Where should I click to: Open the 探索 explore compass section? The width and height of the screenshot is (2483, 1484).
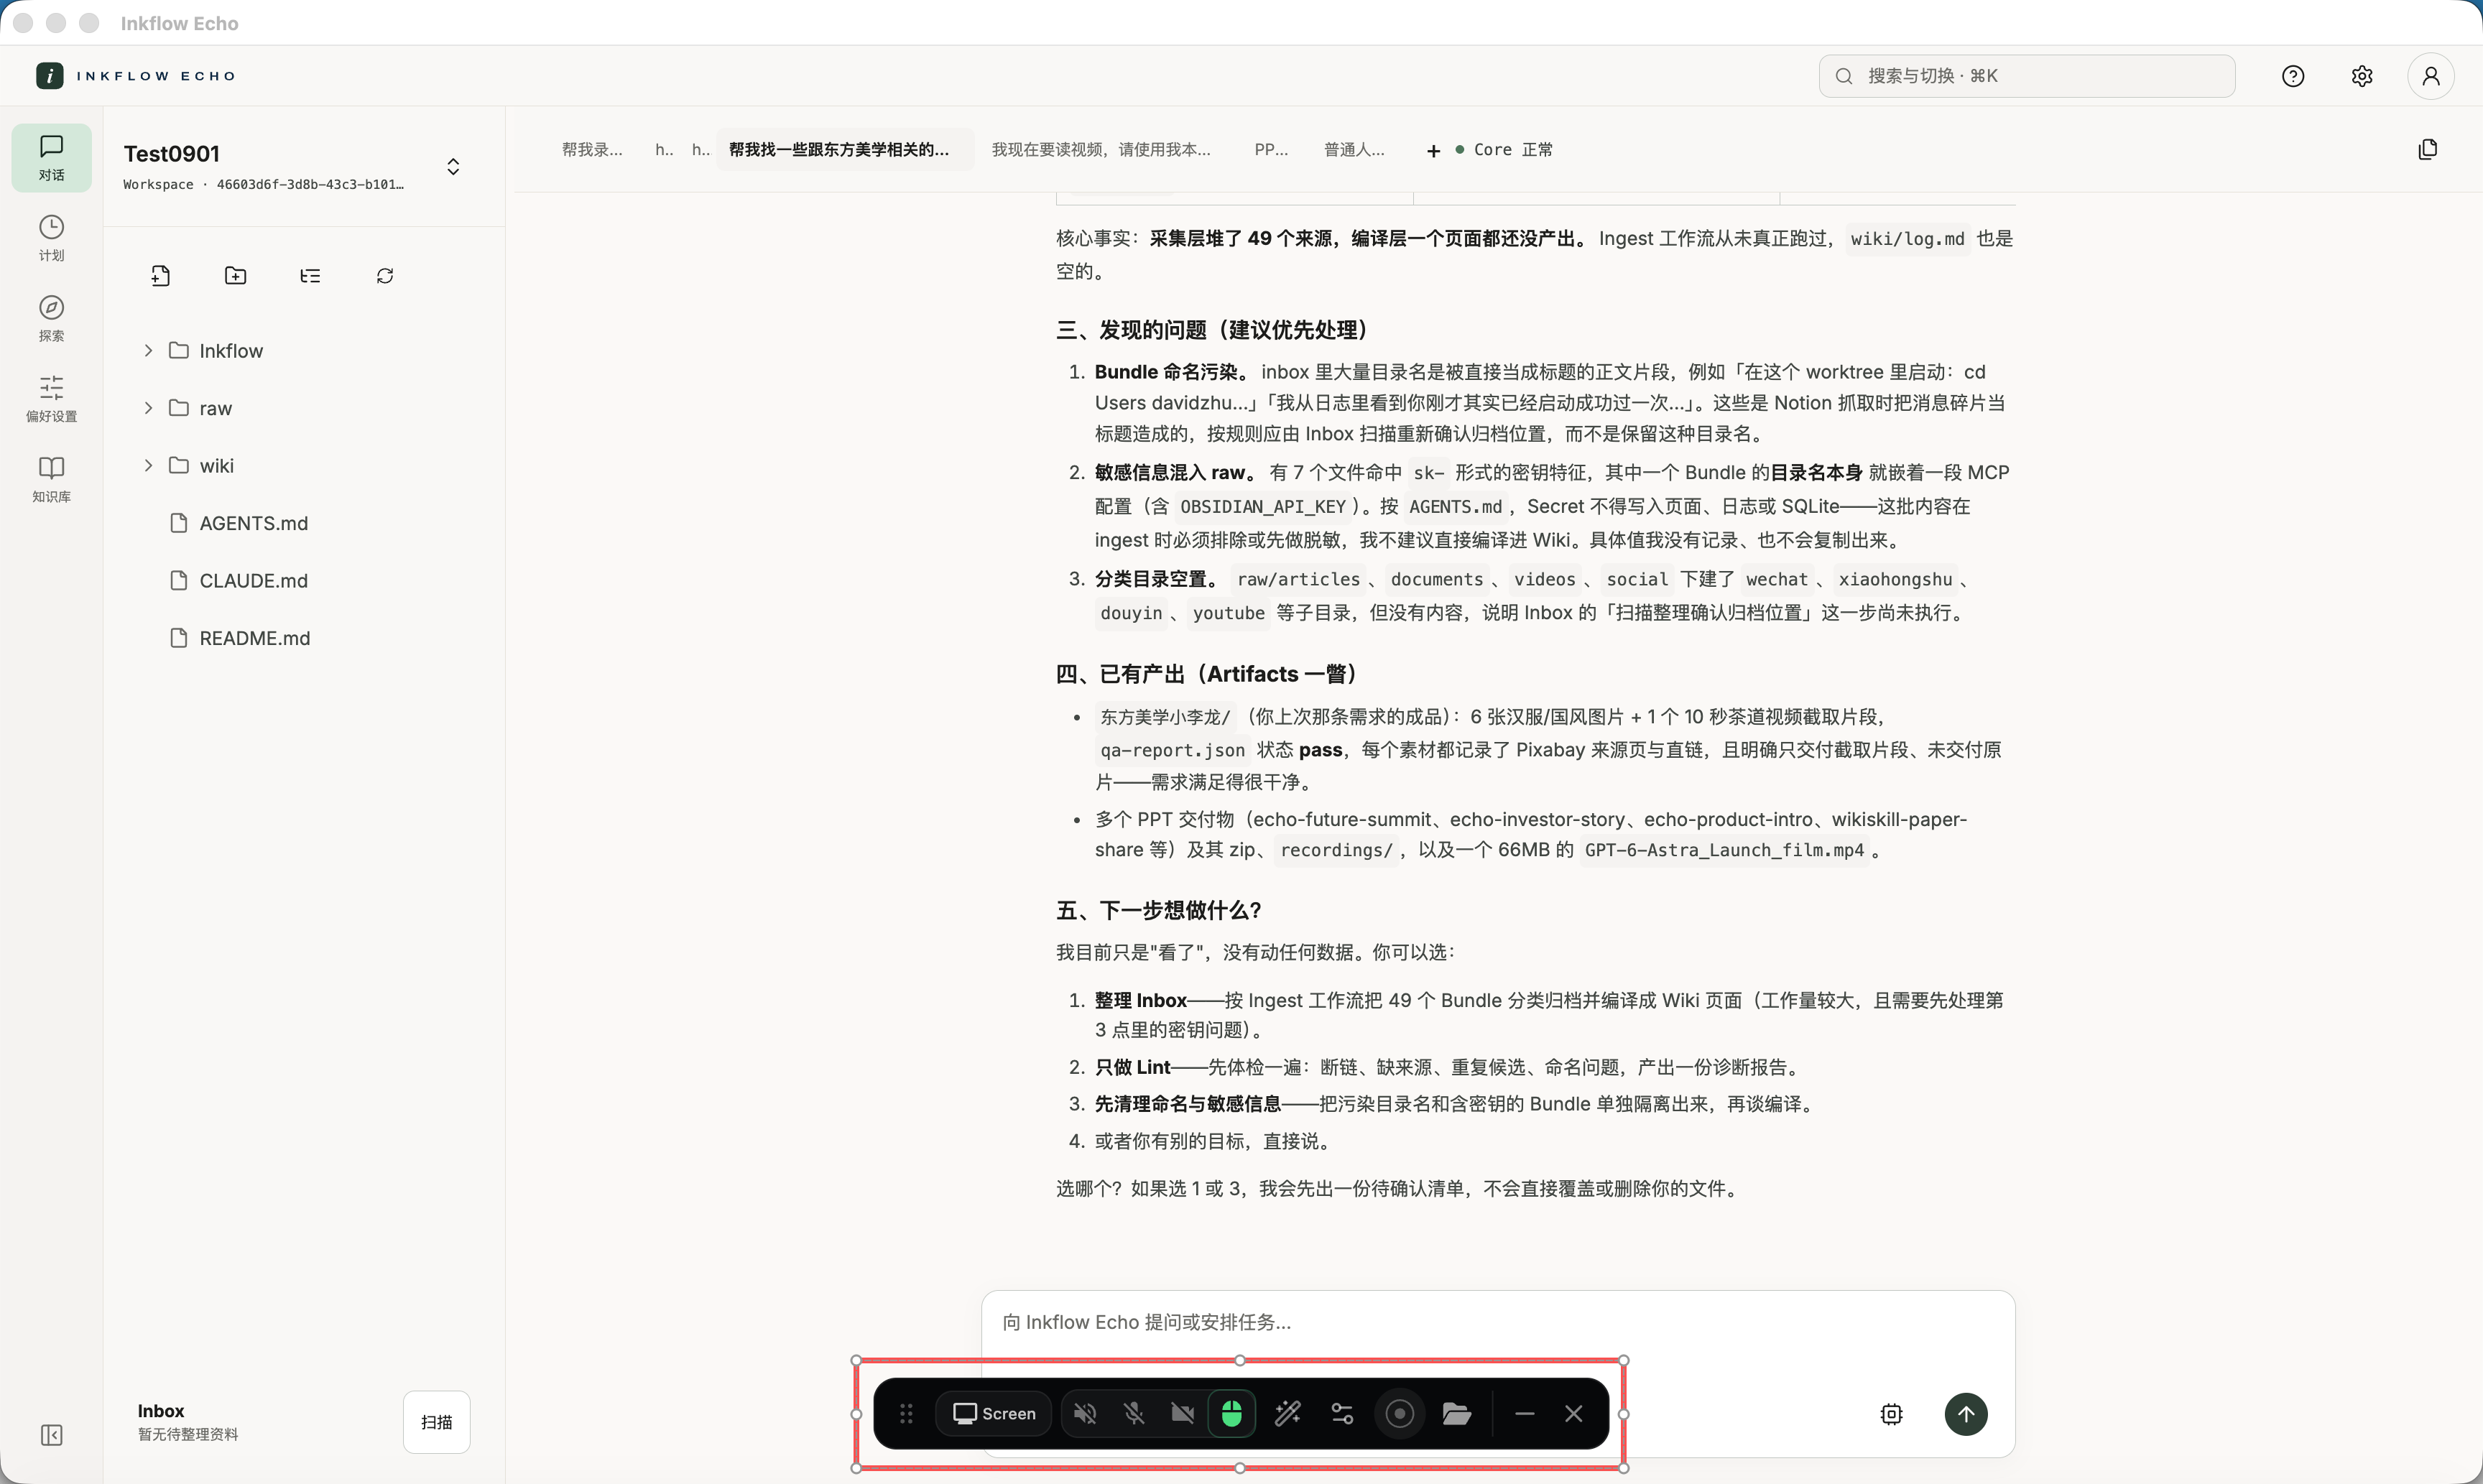pos(51,318)
